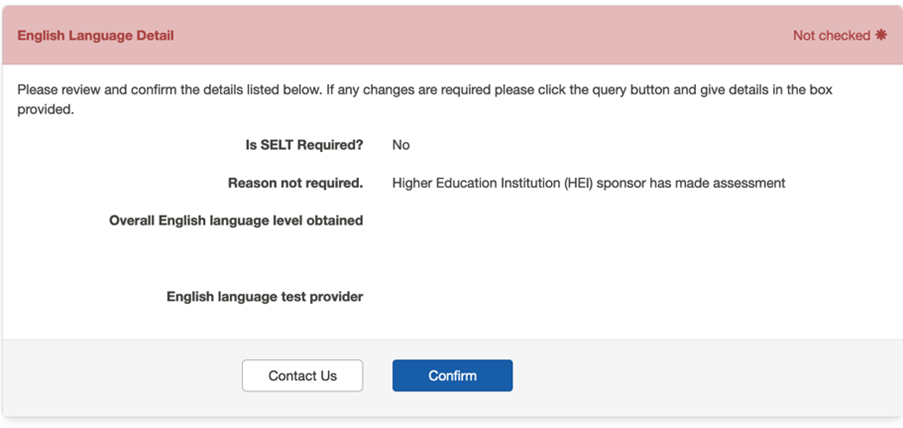Click the English Language Detail heading
Screen dimensions: 903x428
click(x=95, y=35)
